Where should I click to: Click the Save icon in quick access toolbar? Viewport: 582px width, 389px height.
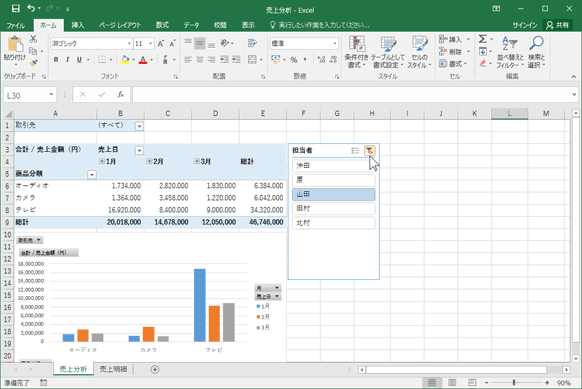(15, 9)
